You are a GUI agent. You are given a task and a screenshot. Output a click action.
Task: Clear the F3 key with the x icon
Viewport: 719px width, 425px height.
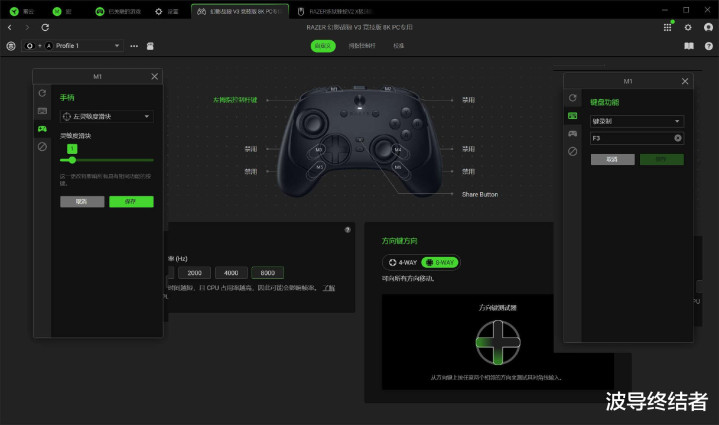pos(678,138)
